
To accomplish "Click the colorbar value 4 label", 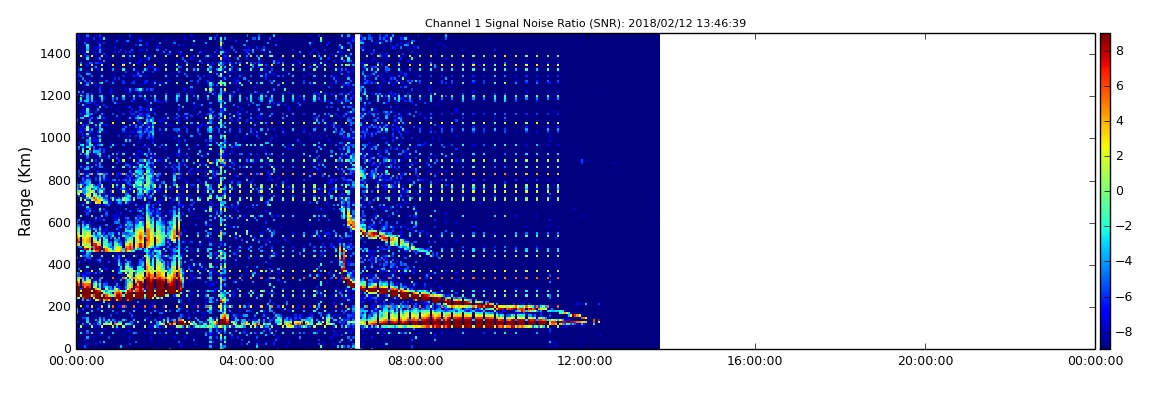I will coord(1120,121).
